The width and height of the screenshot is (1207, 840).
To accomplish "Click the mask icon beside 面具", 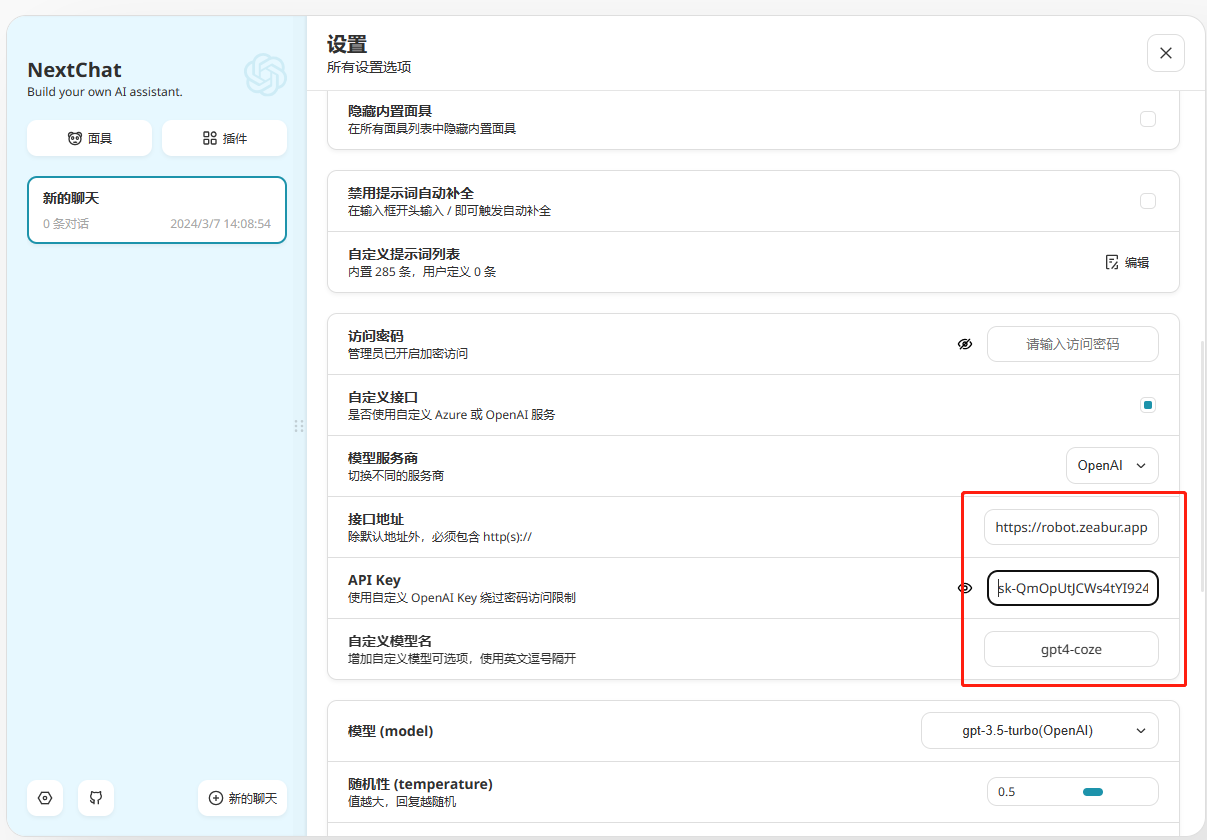I will (75, 138).
